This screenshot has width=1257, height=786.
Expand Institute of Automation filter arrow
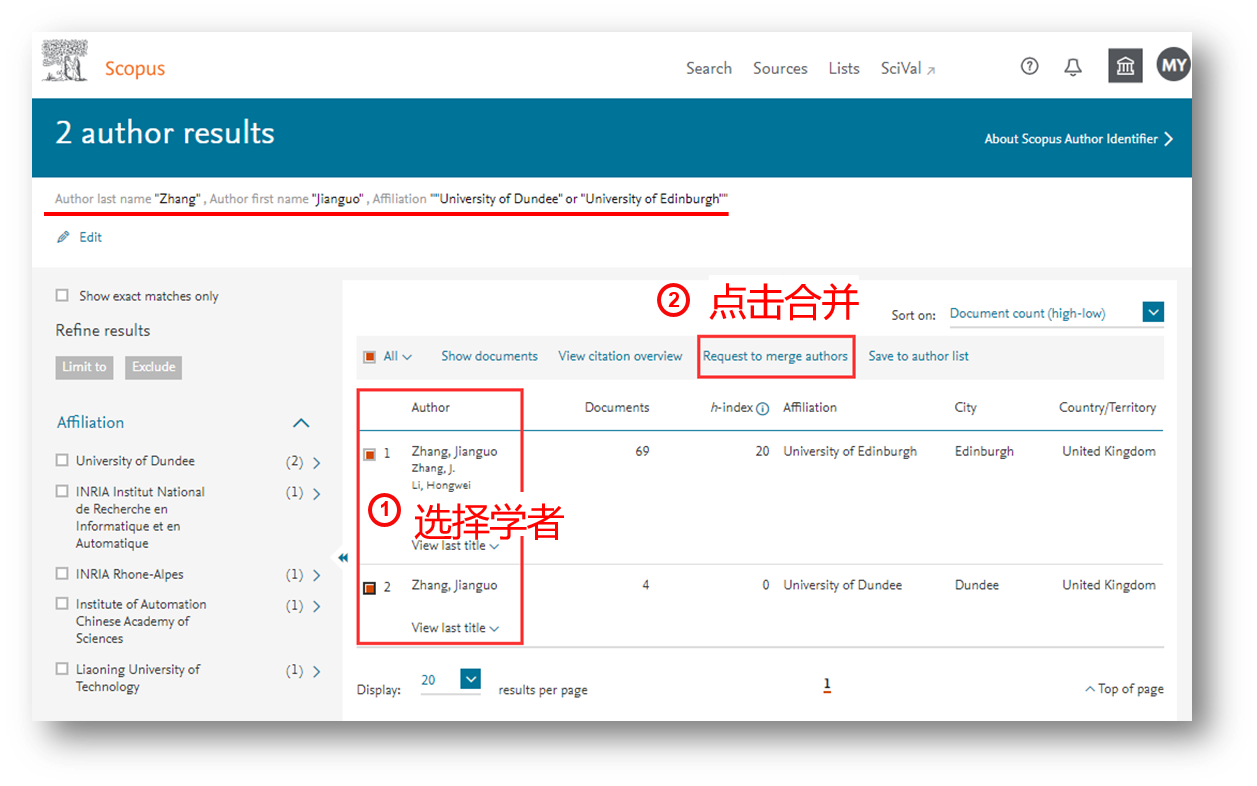317,606
